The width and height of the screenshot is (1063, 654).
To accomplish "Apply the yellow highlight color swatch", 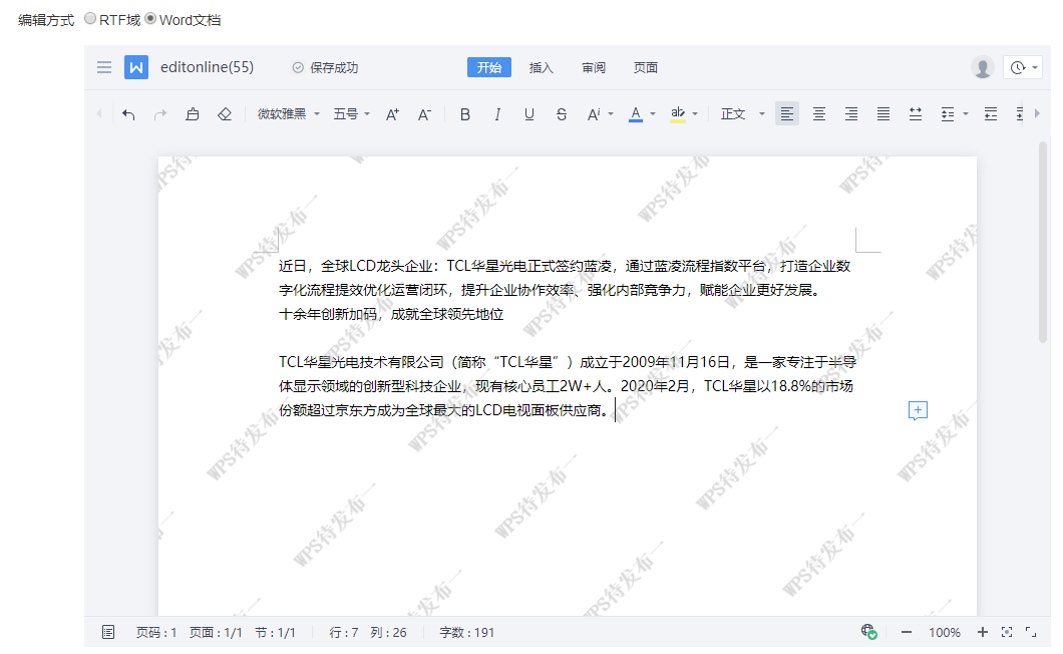I will pyautogui.click(x=677, y=115).
